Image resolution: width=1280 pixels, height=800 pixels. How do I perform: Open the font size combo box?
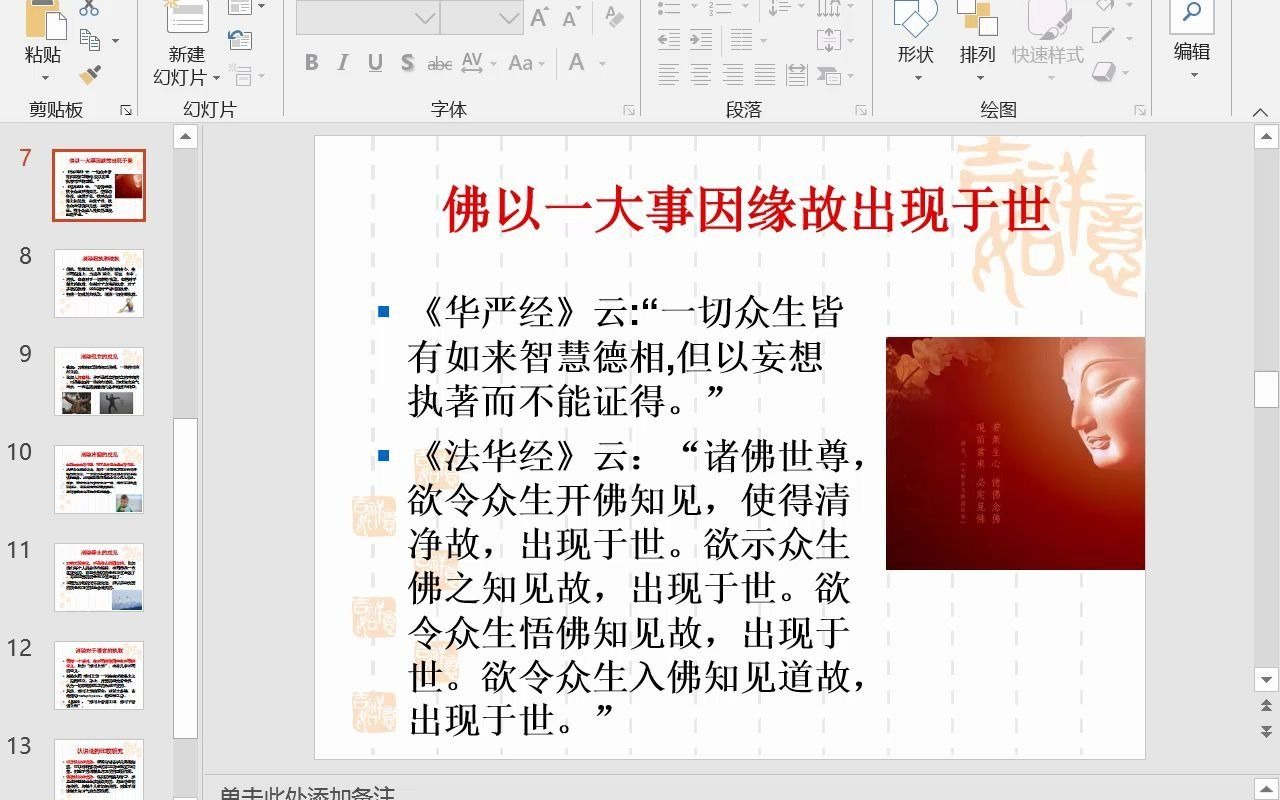[481, 18]
